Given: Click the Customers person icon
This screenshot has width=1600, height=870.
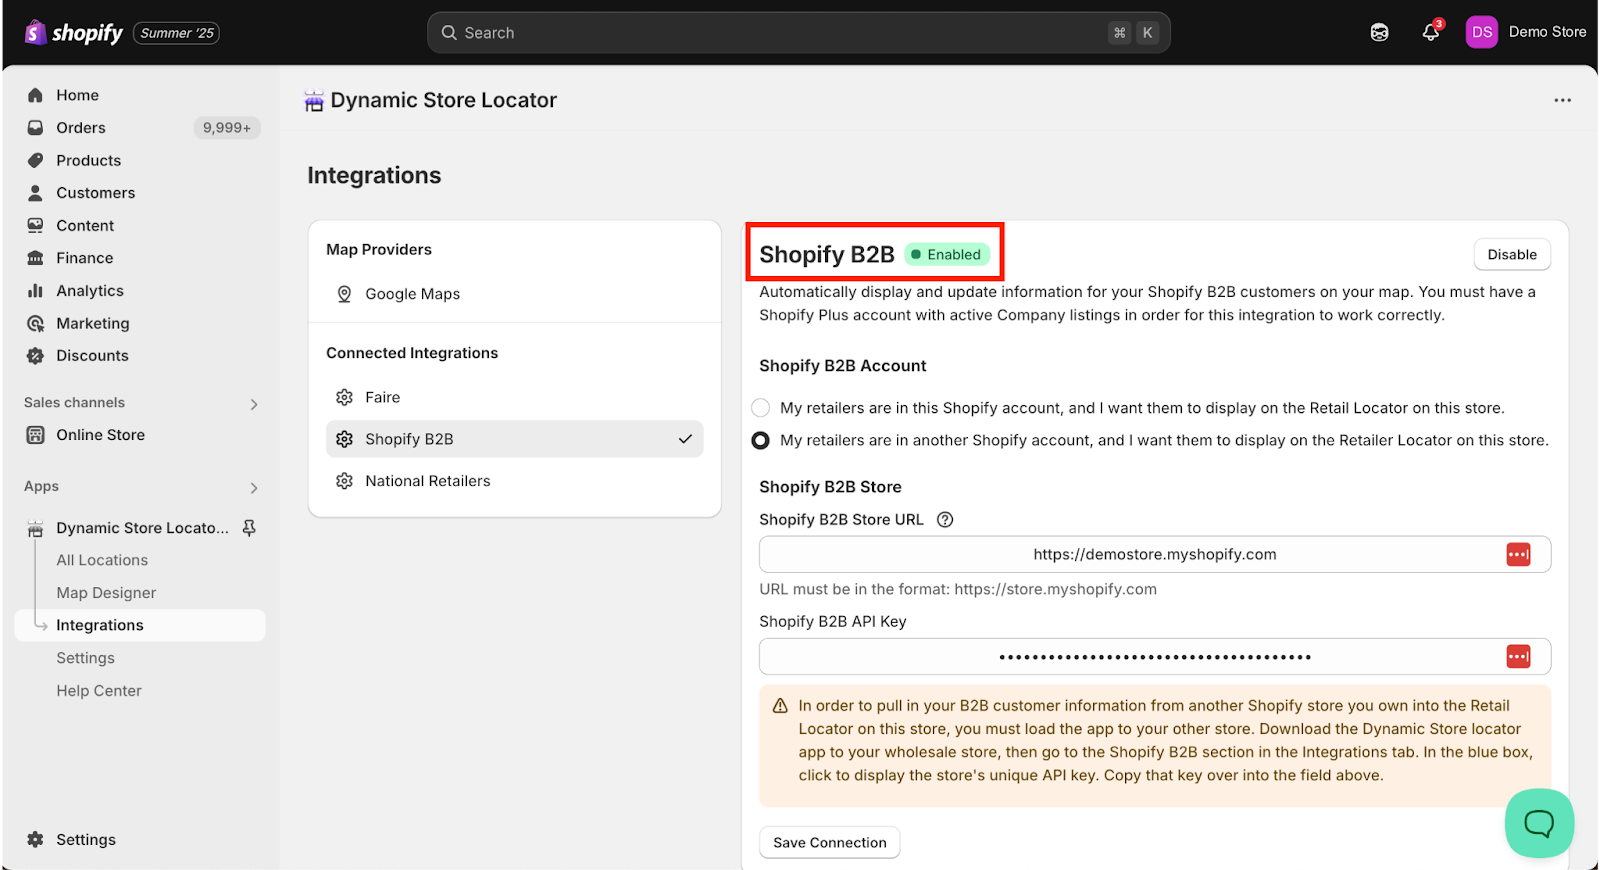Looking at the screenshot, I should pos(36,193).
